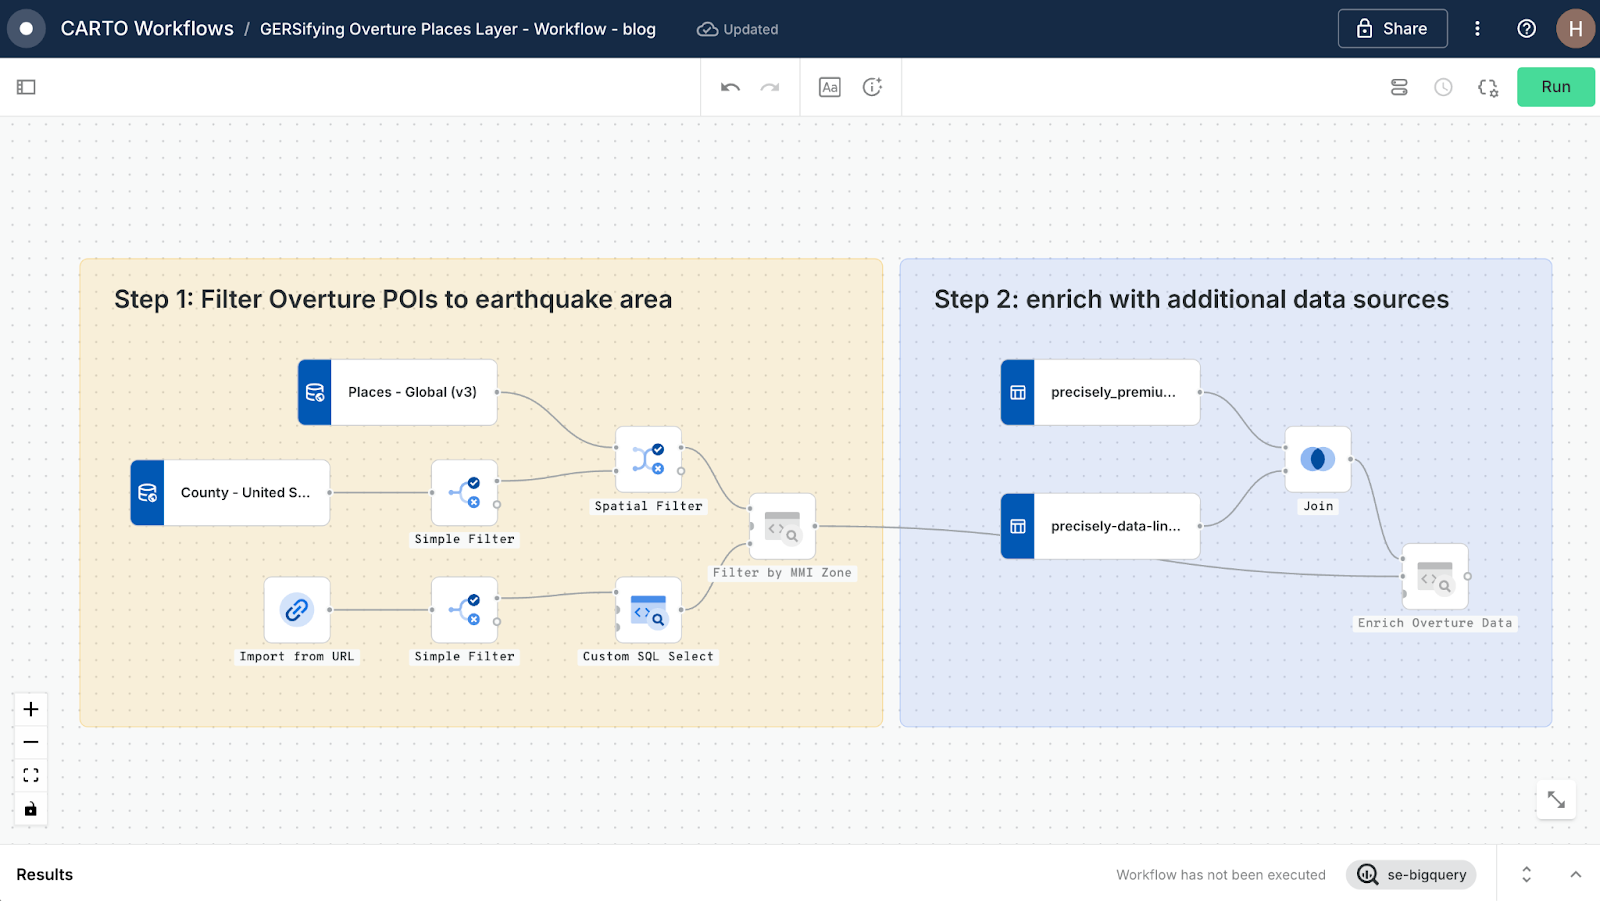
Task: Open the three-dot overflow menu
Action: click(x=1478, y=29)
